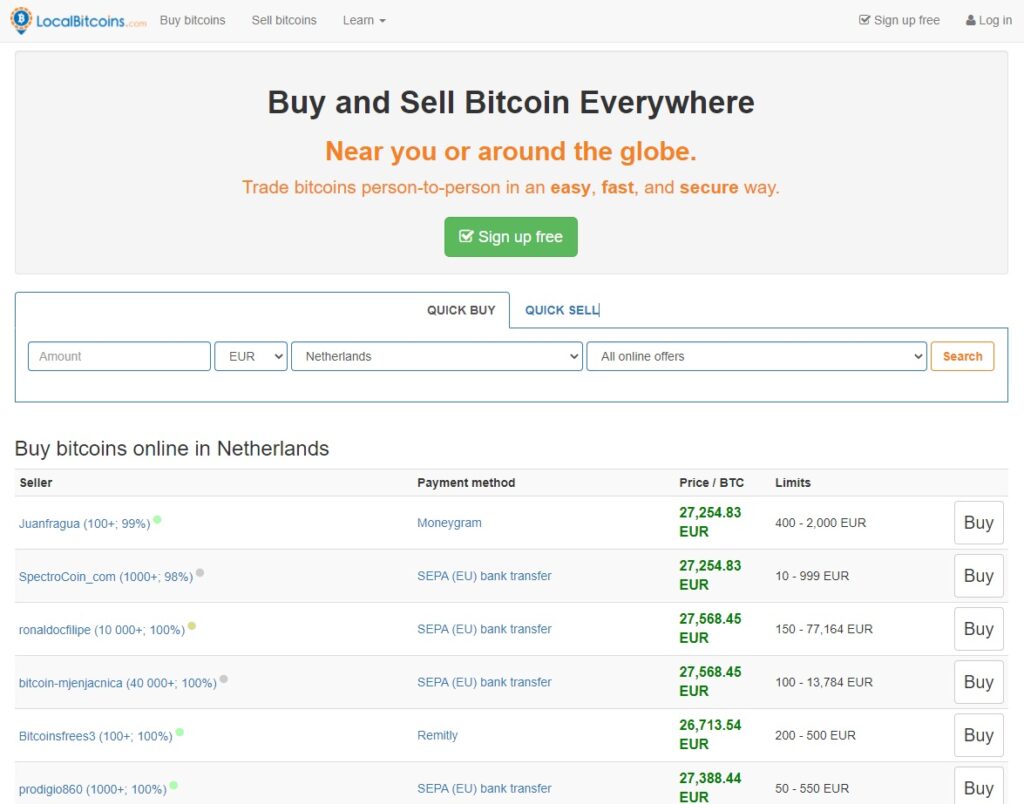
Task: Click the green status dot beside Bitcoinsfrees3
Action: (x=180, y=732)
